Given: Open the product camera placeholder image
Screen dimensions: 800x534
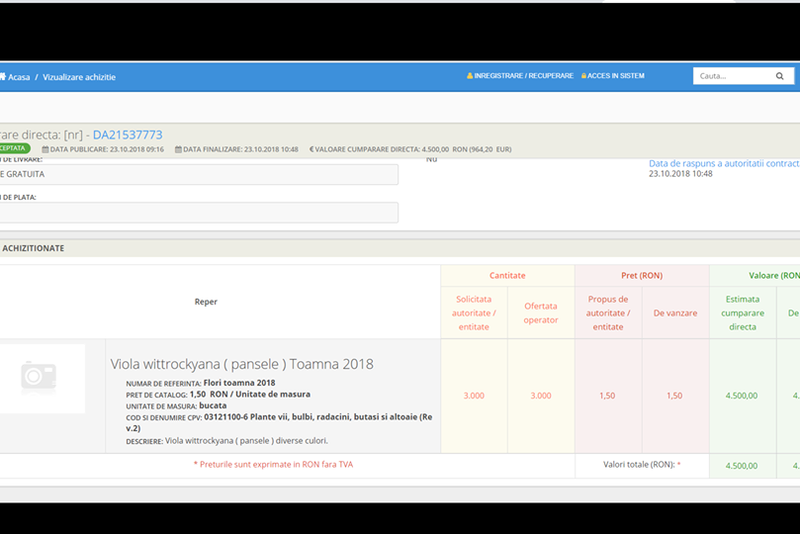Looking at the screenshot, I should (39, 375).
